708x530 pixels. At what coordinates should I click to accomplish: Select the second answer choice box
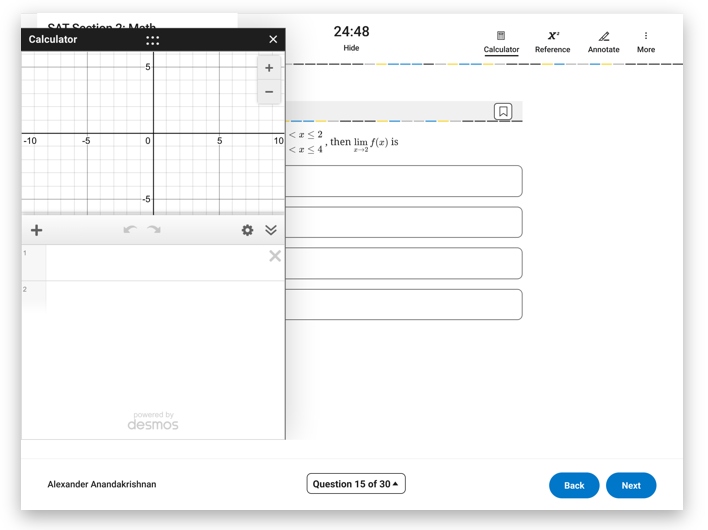[x=404, y=222]
